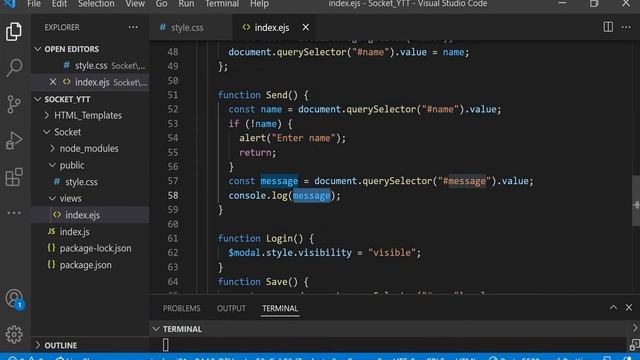This screenshot has width=640, height=360.
Task: Click inside the terminal input cursor
Action: [x=165, y=345]
